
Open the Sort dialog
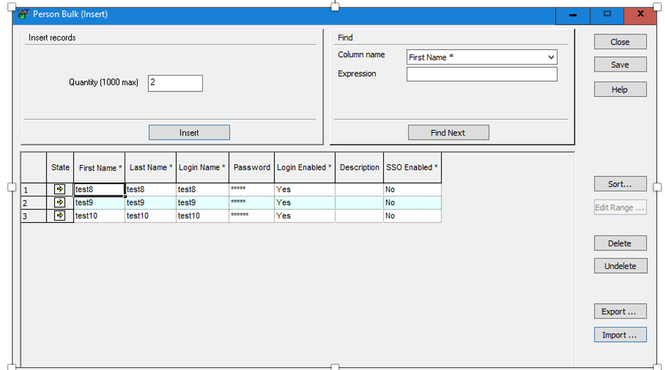tap(620, 184)
